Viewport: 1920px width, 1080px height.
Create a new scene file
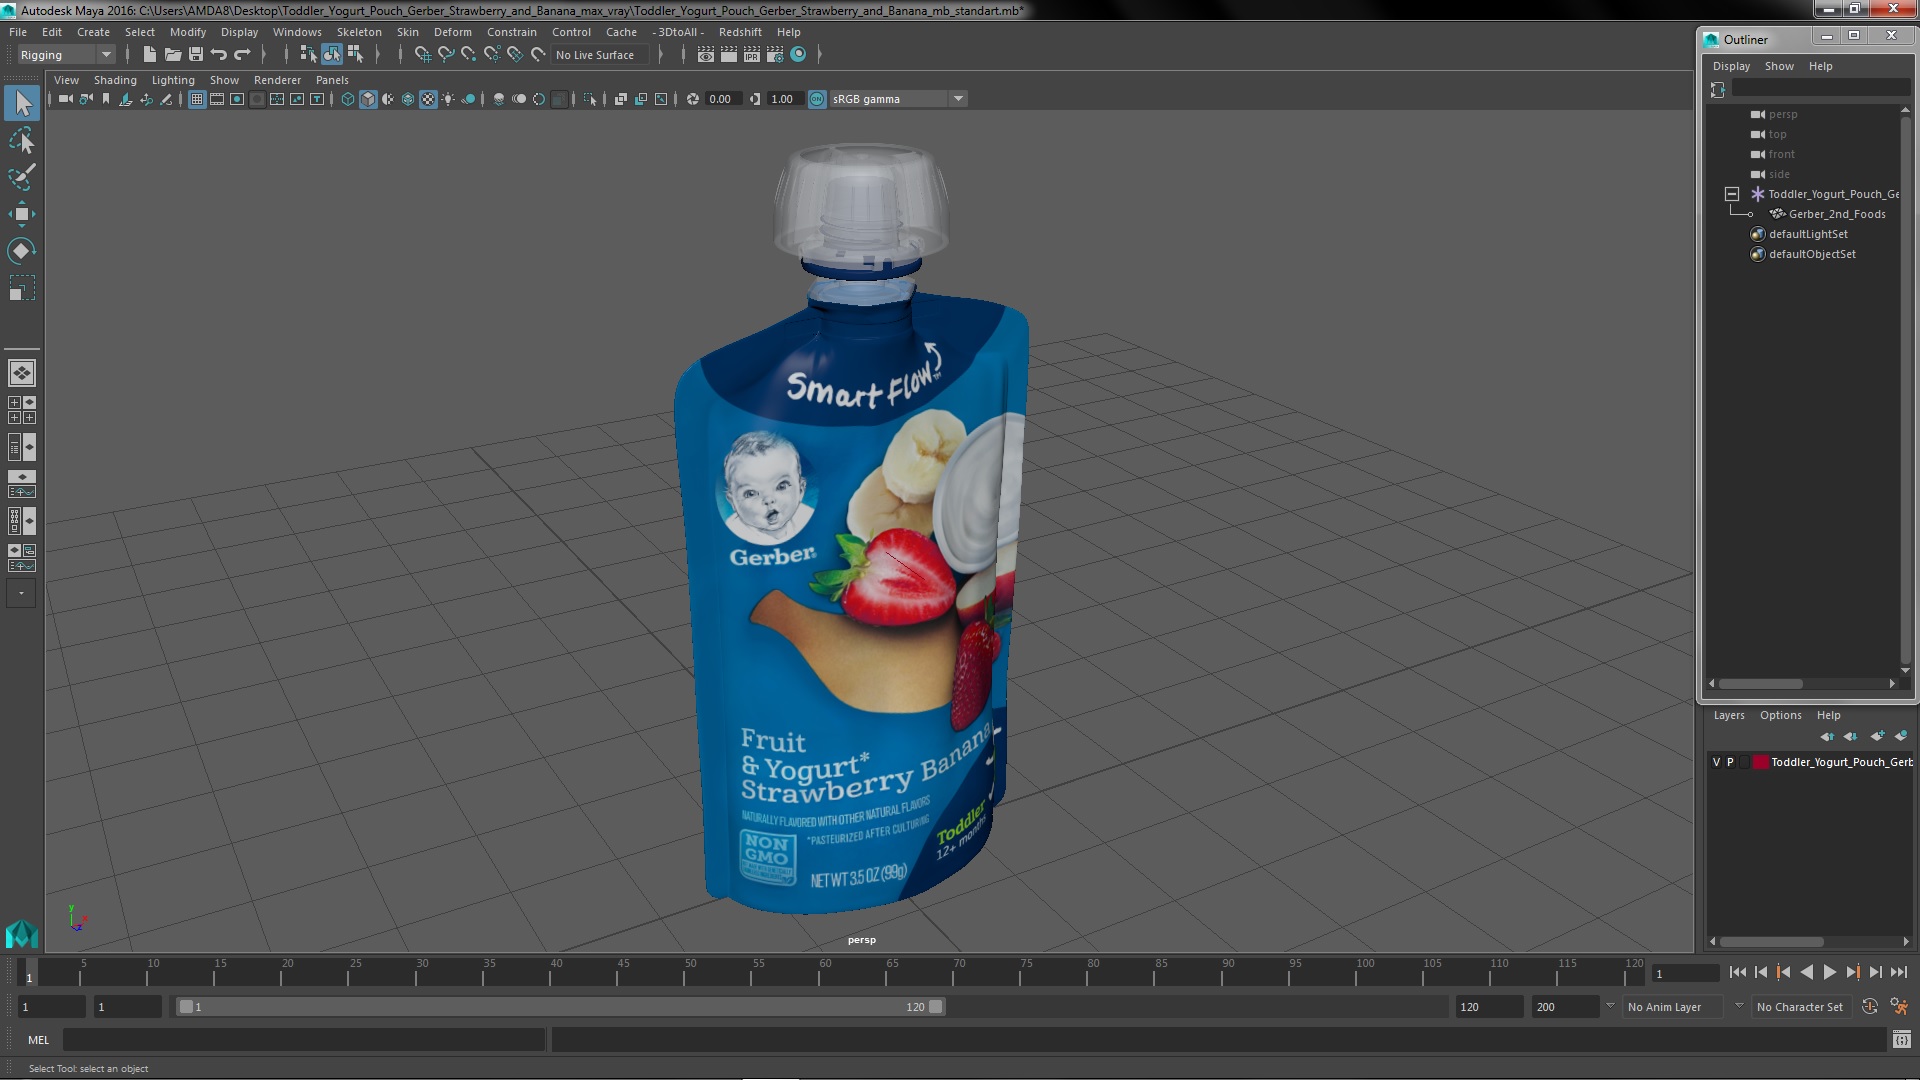click(150, 55)
